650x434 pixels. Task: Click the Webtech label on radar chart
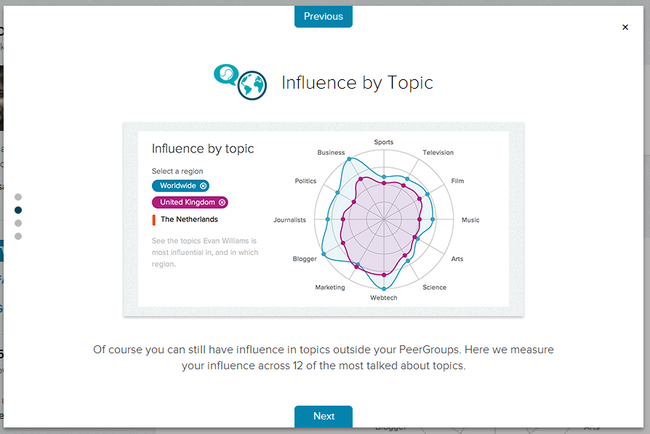point(383,298)
